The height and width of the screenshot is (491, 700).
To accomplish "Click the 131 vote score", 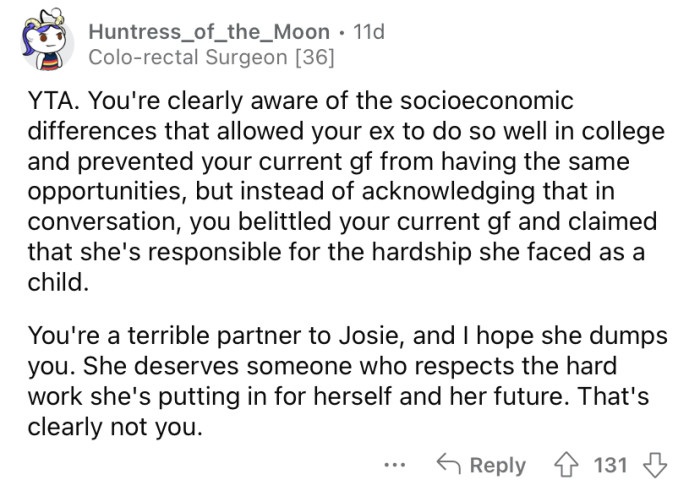I will [x=610, y=465].
